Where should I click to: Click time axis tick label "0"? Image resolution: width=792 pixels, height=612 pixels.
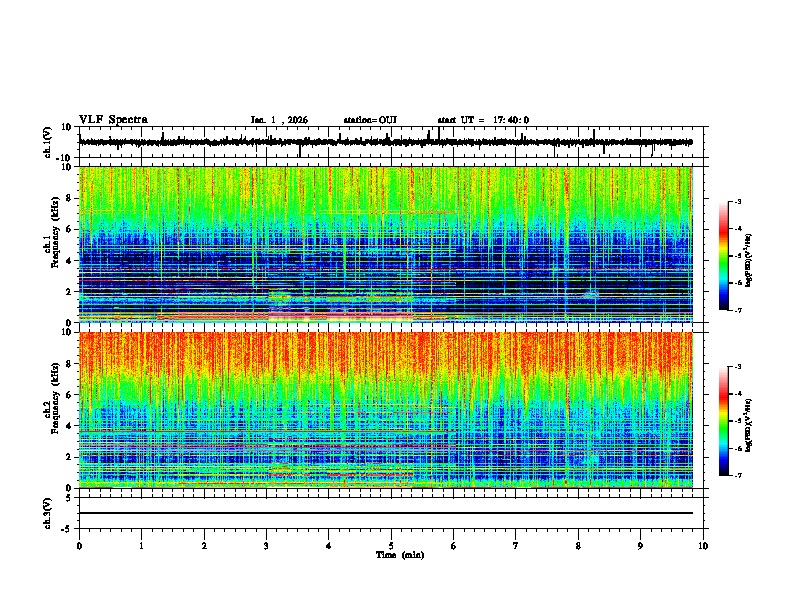pyautogui.click(x=79, y=546)
